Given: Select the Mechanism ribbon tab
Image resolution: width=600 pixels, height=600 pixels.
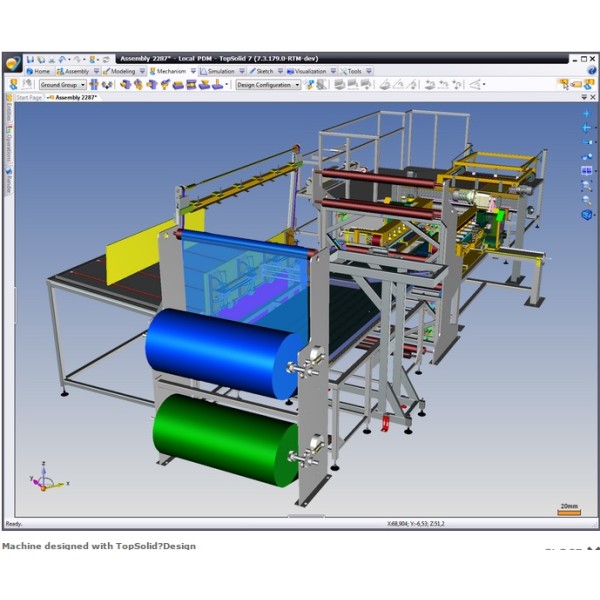Looking at the screenshot, I should point(168,71).
